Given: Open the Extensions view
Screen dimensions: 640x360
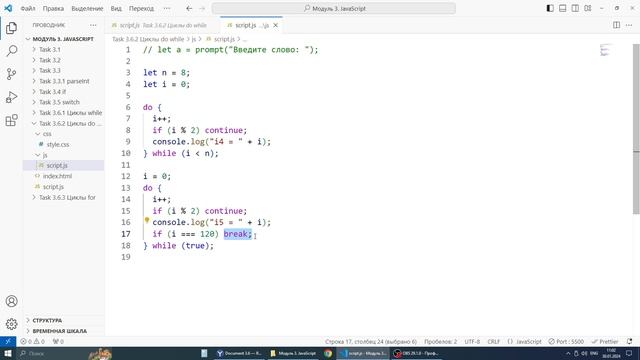Looking at the screenshot, I should pyautogui.click(x=11, y=120).
